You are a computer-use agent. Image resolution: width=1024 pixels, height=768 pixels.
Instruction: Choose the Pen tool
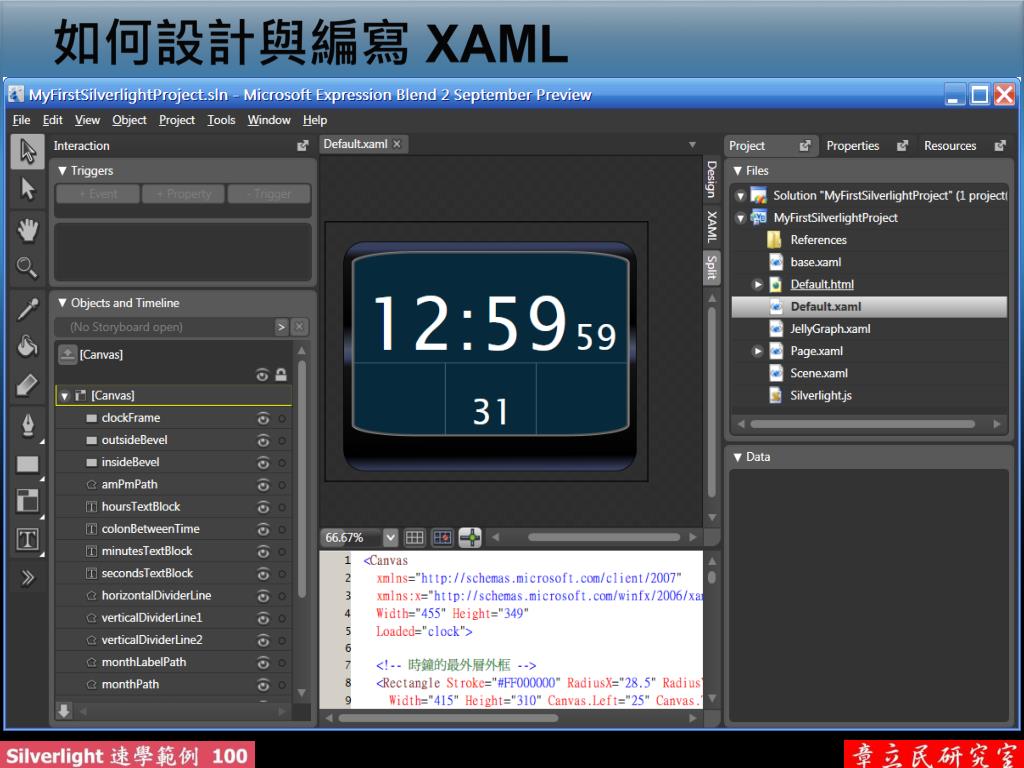pyautogui.click(x=27, y=426)
